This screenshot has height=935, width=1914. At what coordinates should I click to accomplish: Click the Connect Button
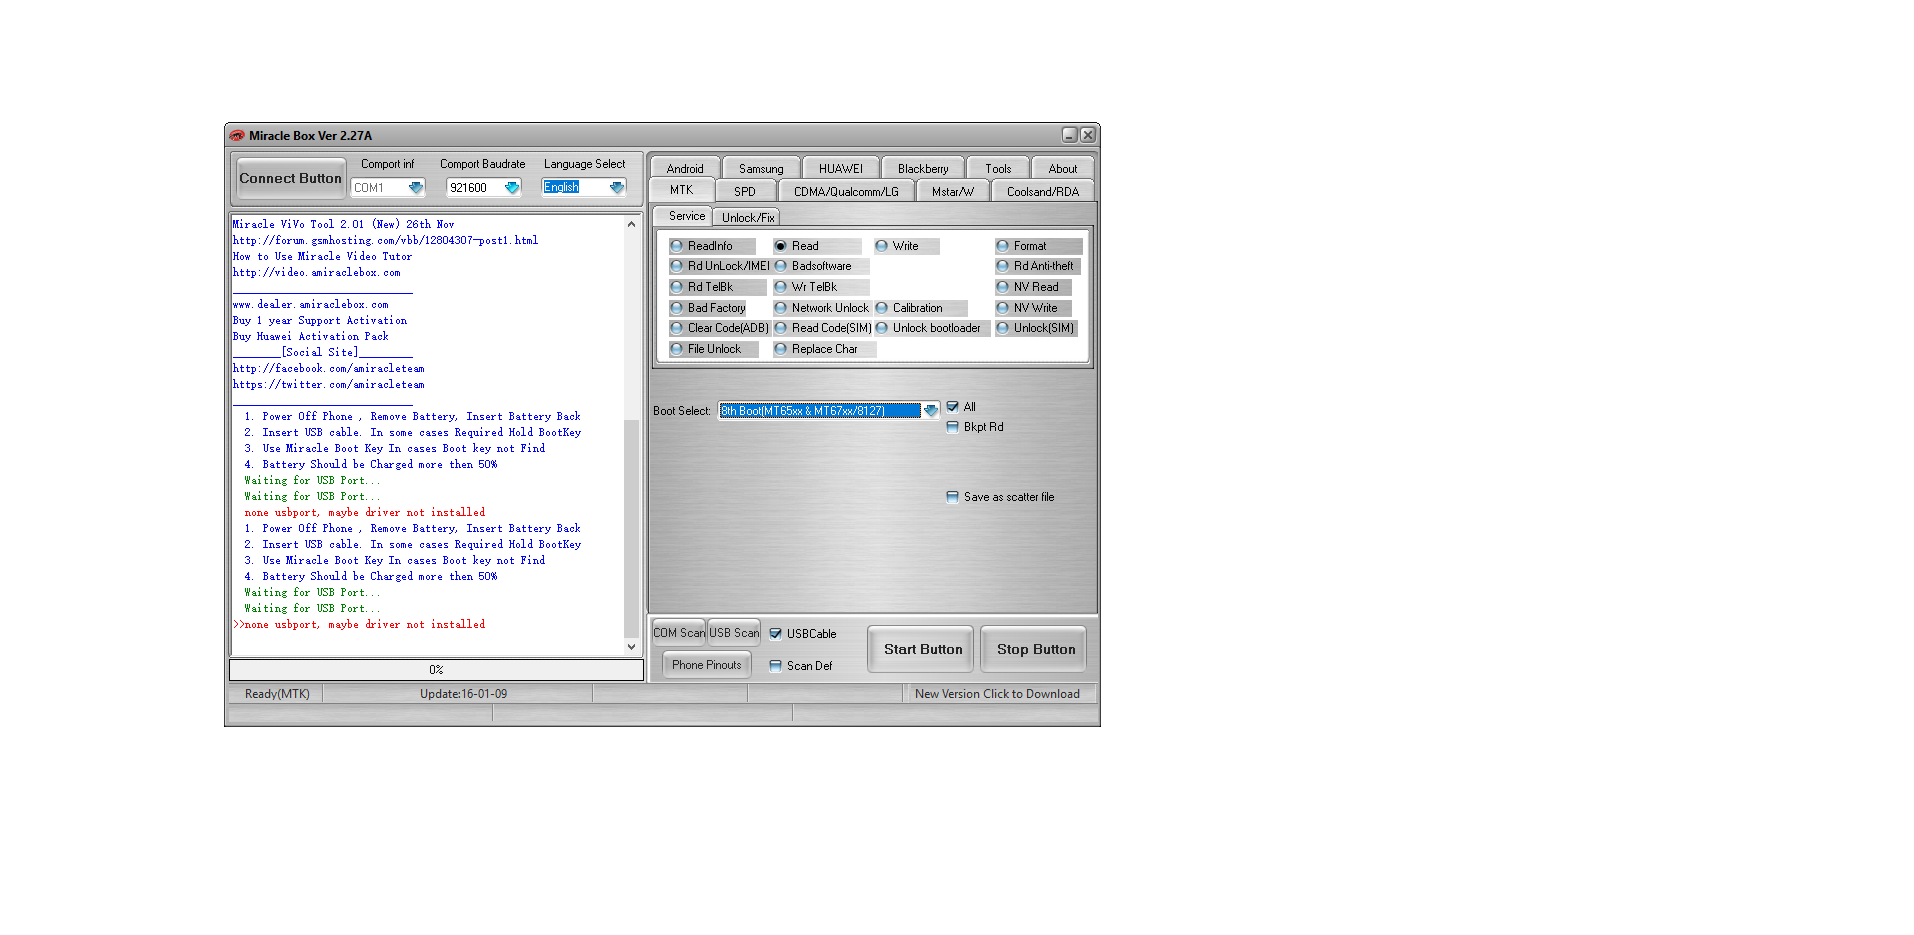(x=290, y=178)
